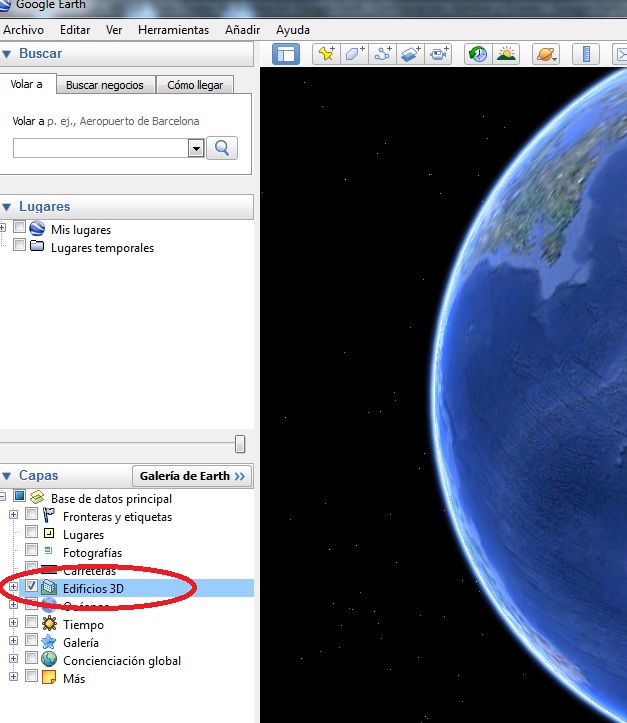Select the ruler measurement tool
The image size is (627, 723).
587,54
